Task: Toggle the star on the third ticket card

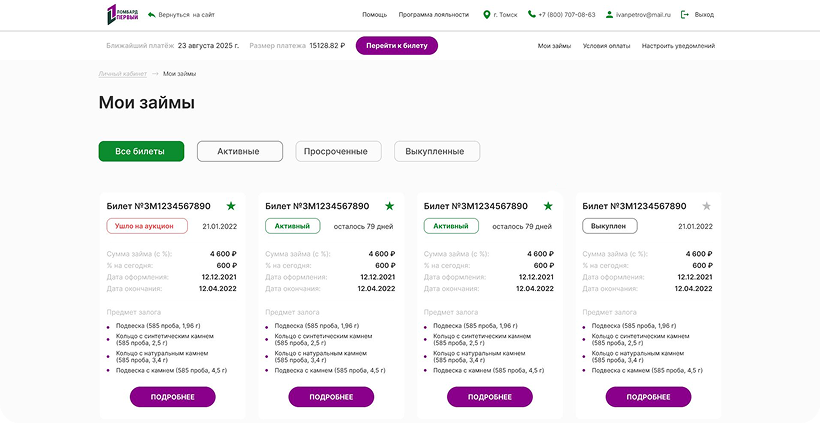Action: tap(548, 206)
